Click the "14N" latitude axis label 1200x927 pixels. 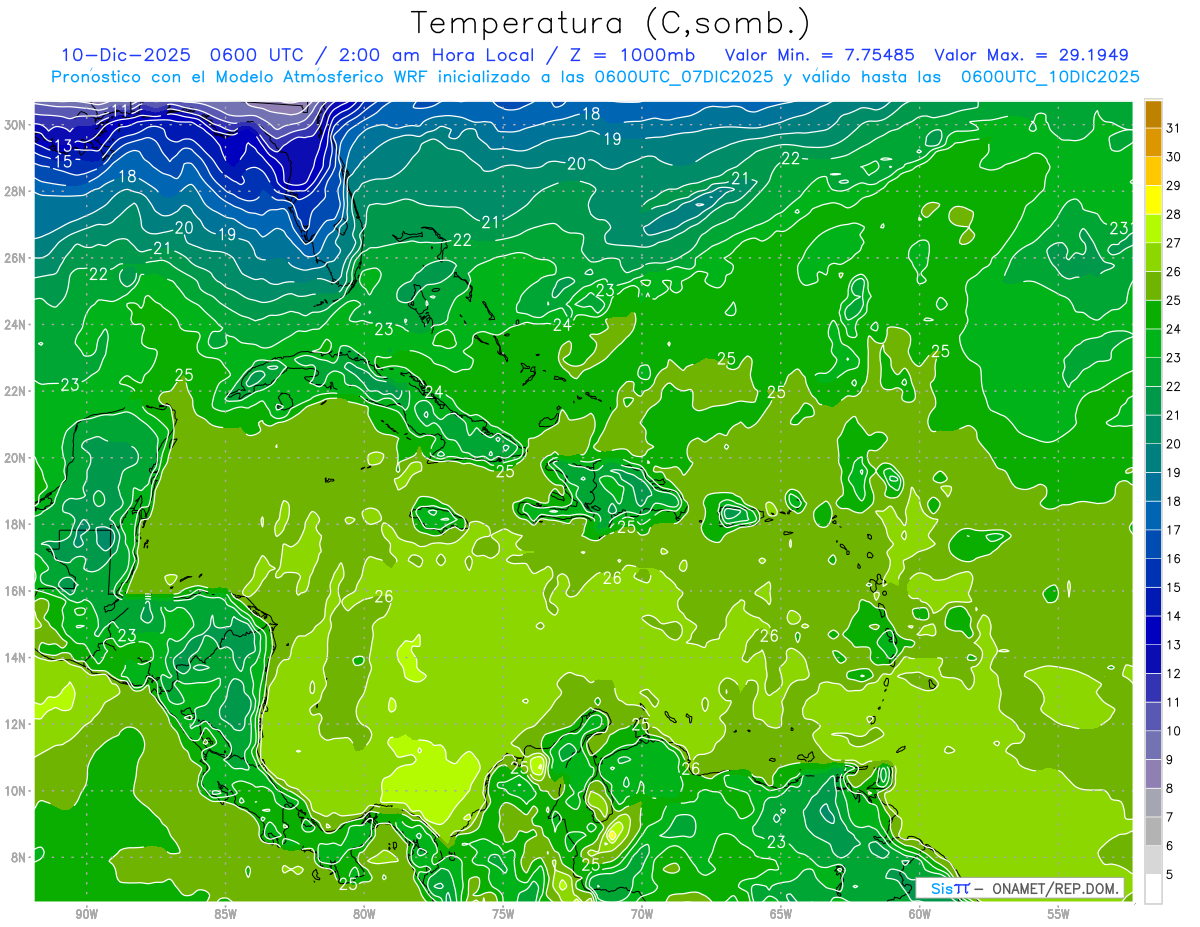click(x=15, y=657)
